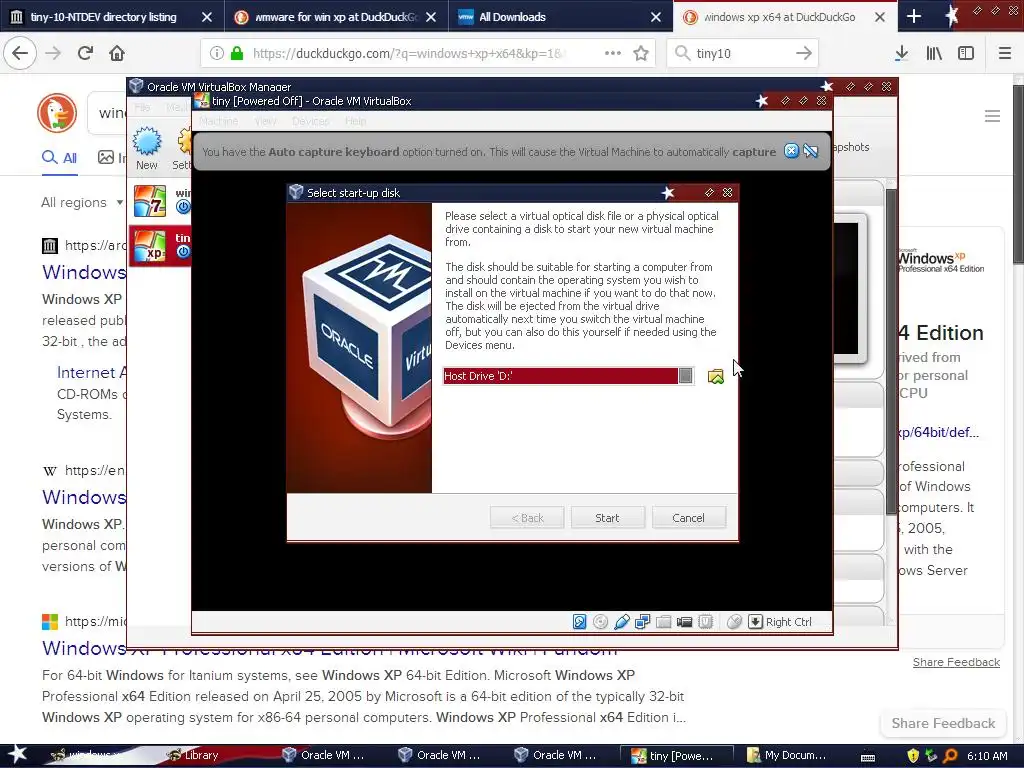Screen dimensions: 1024x768
Task: Open page actions three-dot menu
Action: [x=613, y=53]
